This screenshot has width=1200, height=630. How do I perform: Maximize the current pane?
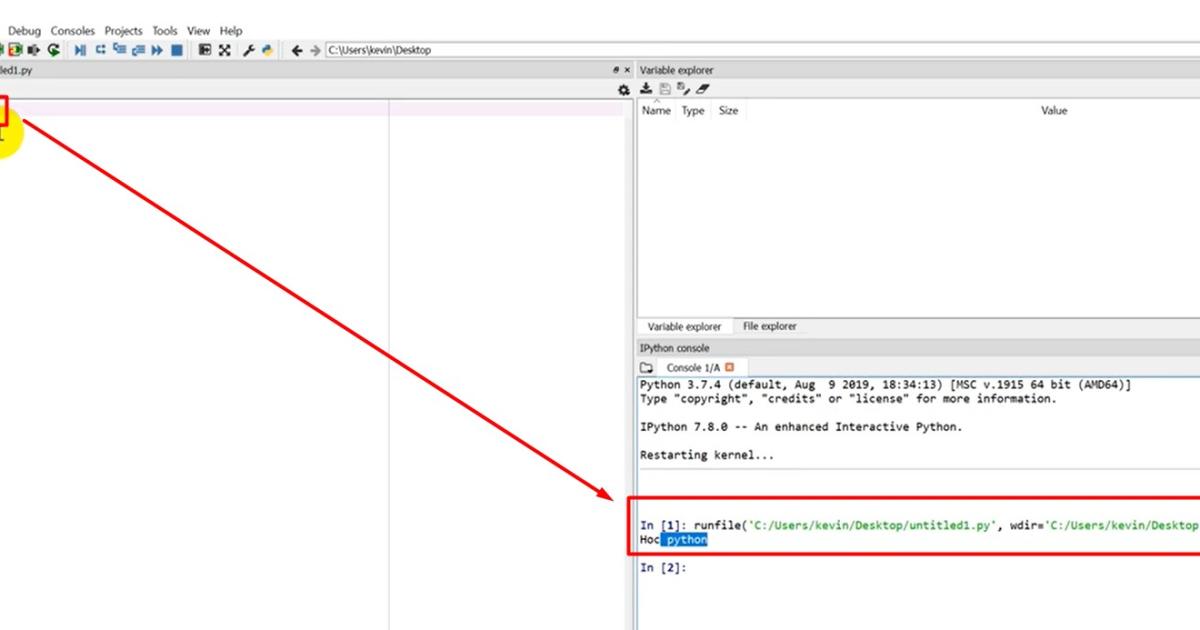point(204,50)
